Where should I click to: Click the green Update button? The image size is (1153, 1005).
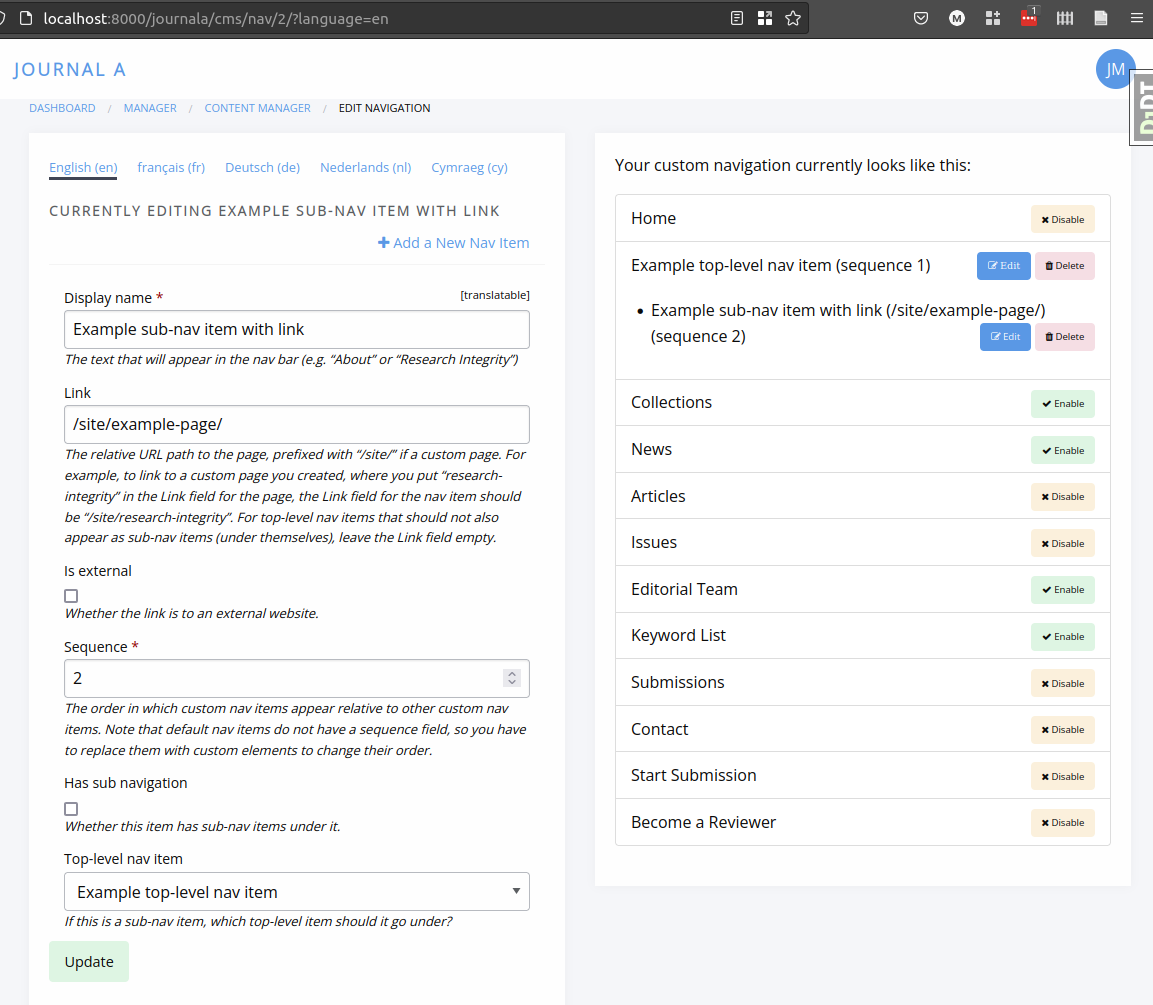(89, 962)
